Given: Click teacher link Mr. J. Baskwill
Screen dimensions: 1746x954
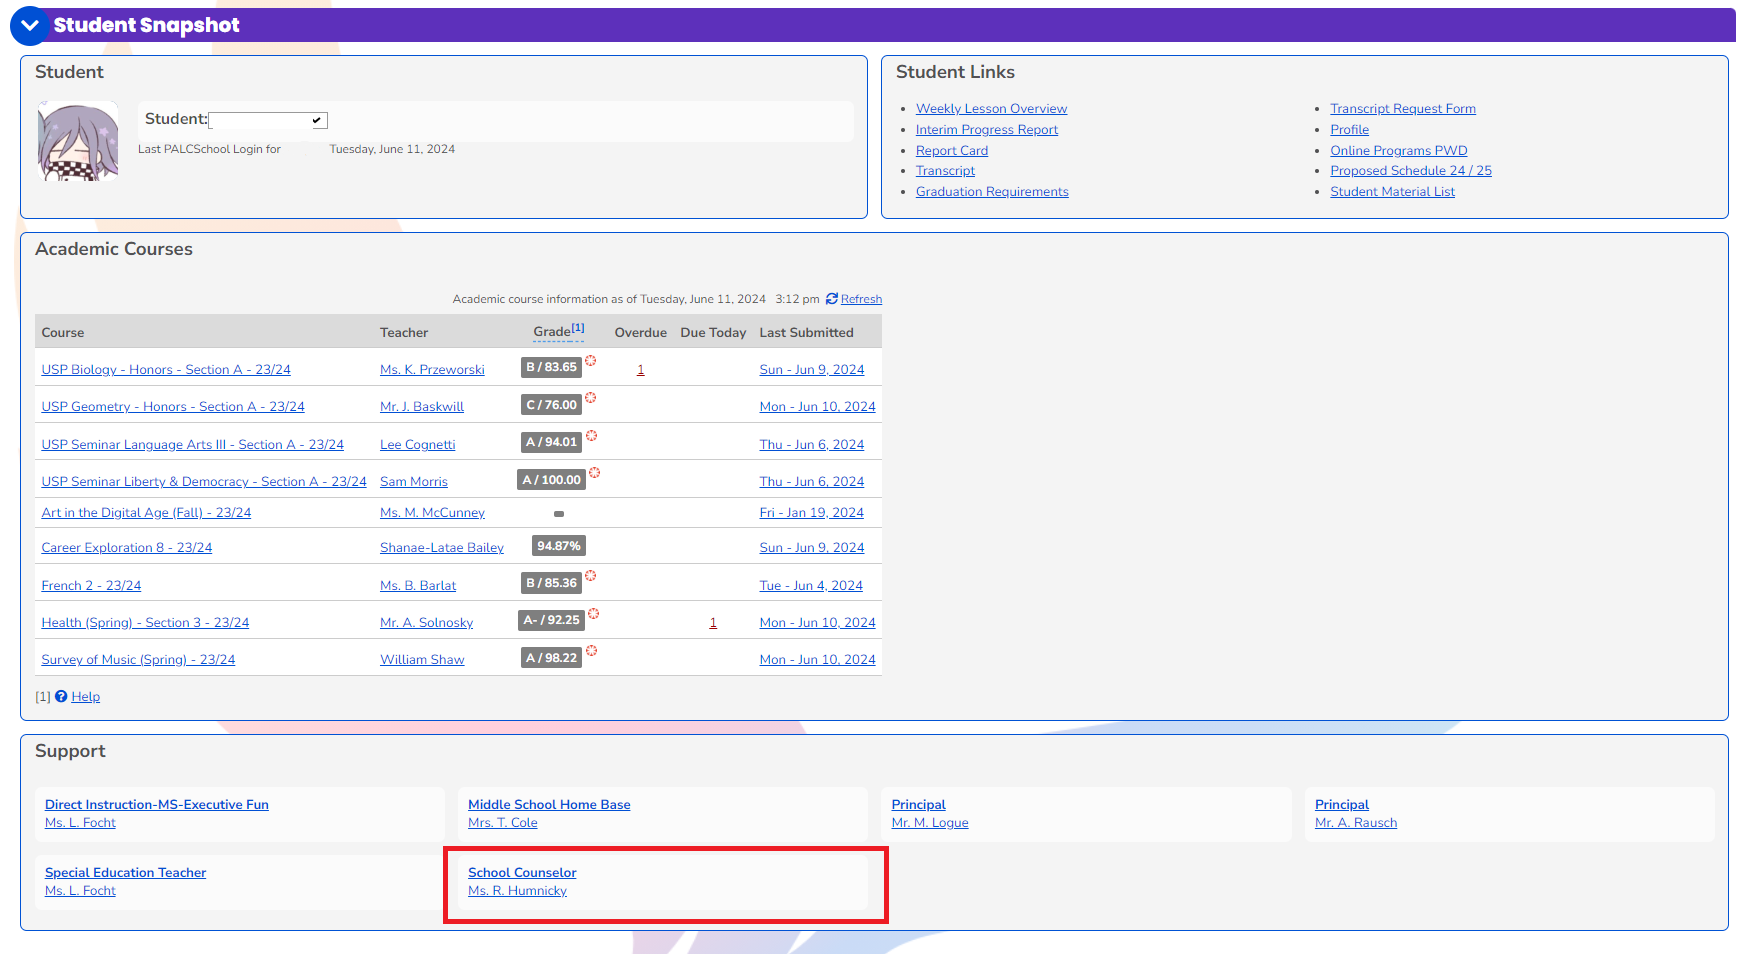Looking at the screenshot, I should (x=421, y=406).
